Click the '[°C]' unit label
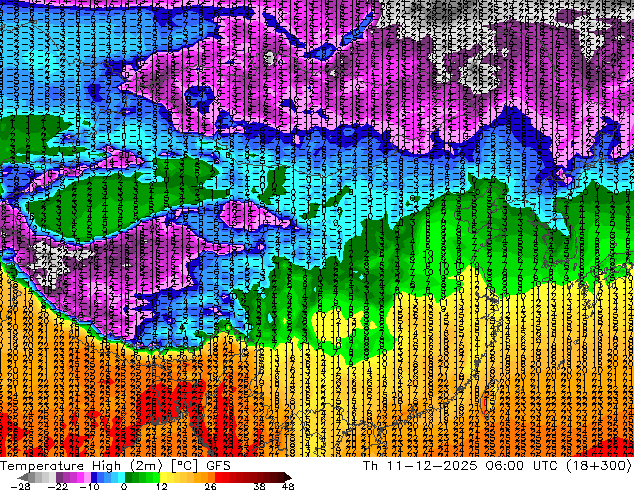Image resolution: width=634 pixels, height=490 pixels. pos(184,466)
